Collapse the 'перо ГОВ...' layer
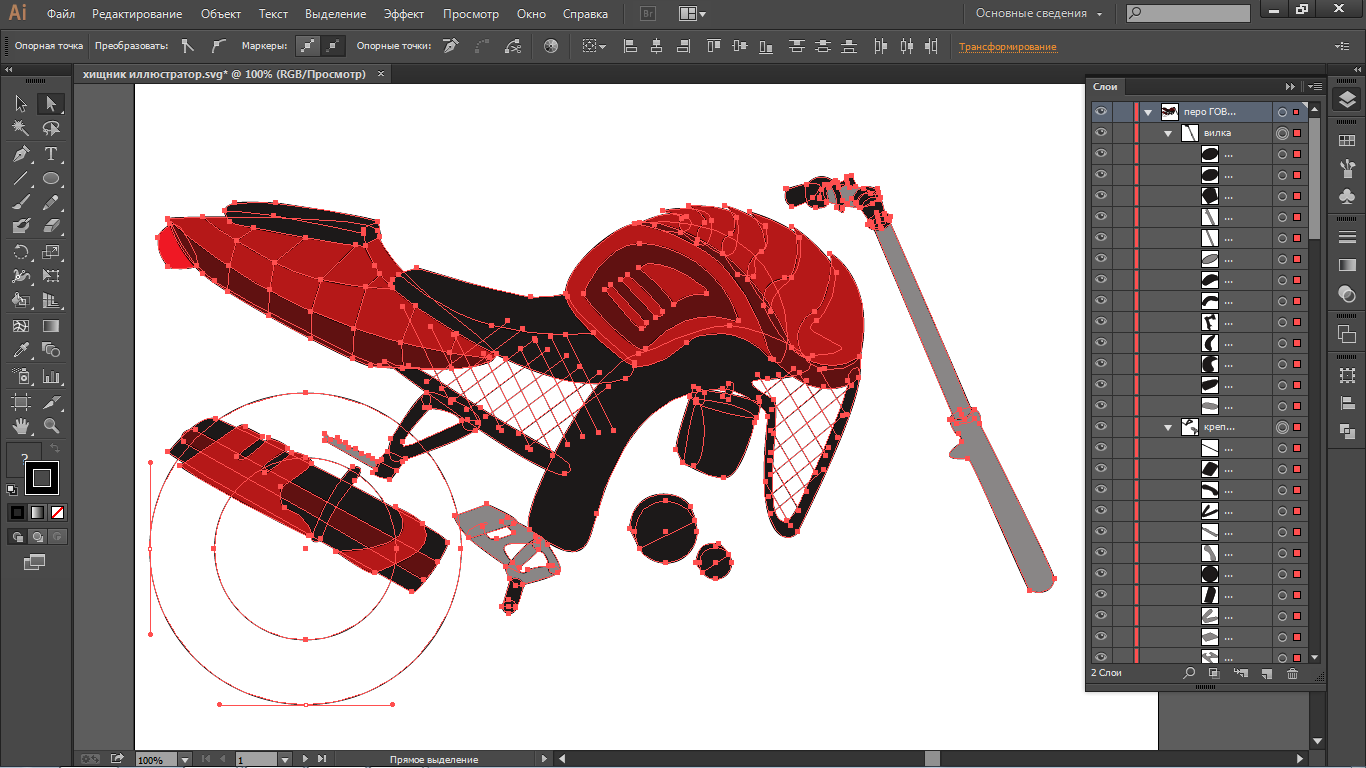This screenshot has height=768, width=1366. [x=1148, y=112]
